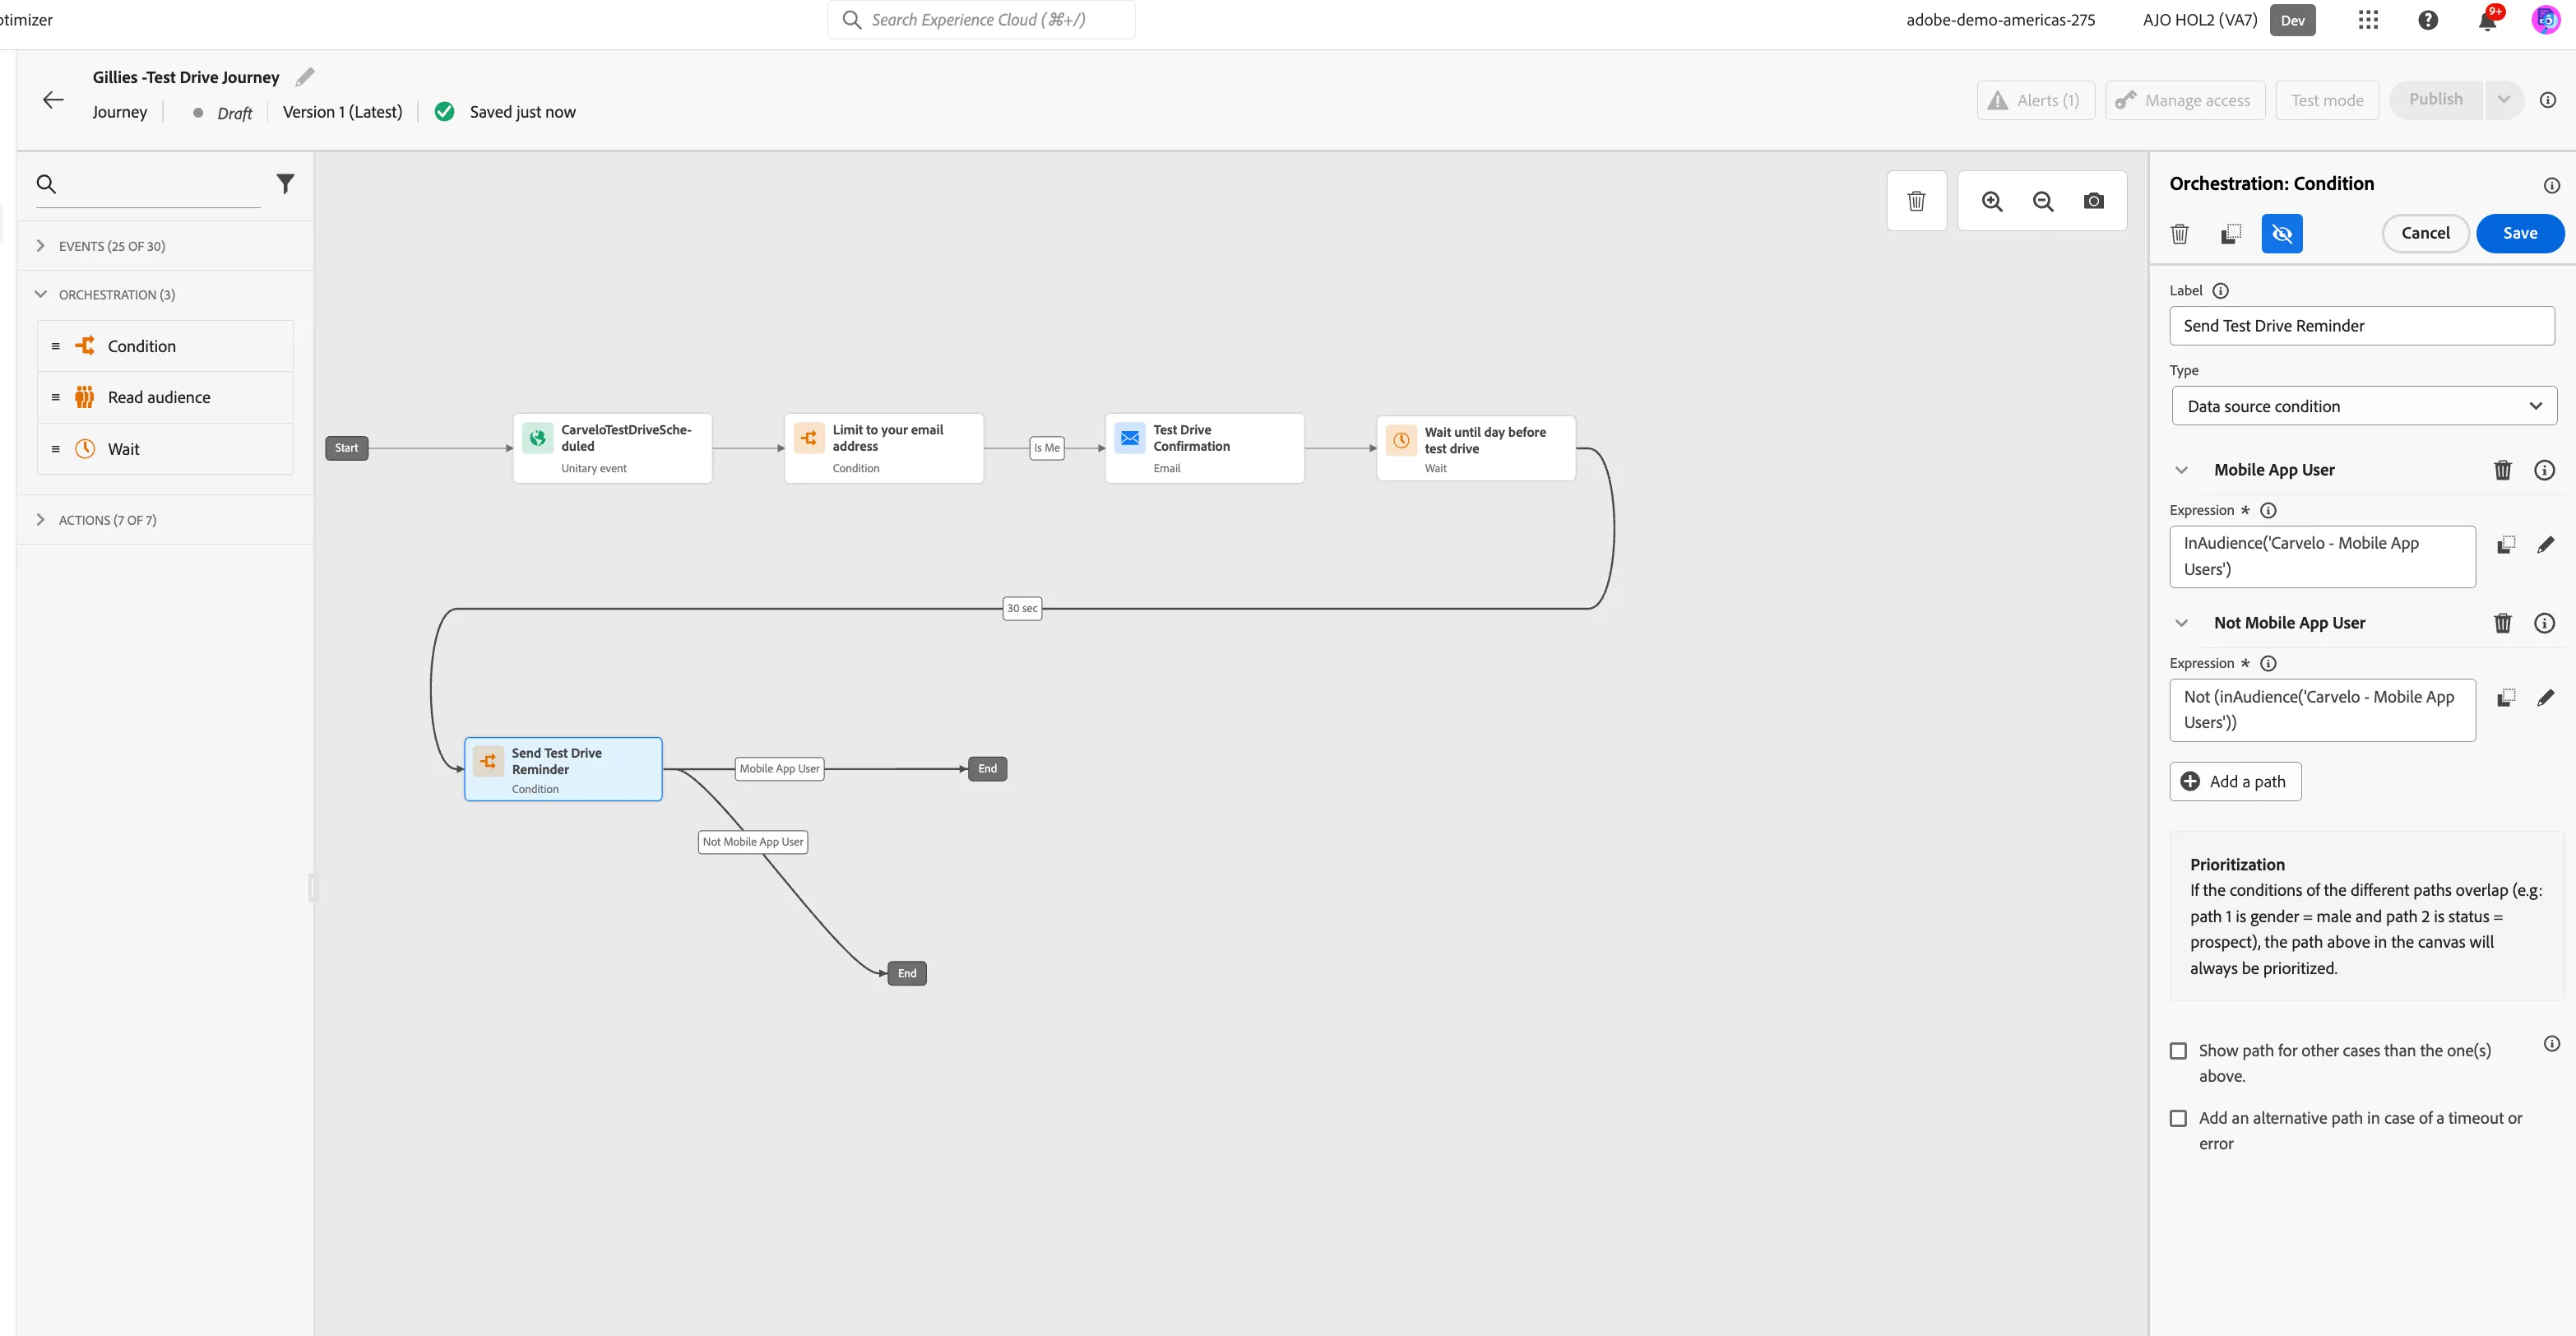Select the Wait until day before test drive node
Image resolution: width=2576 pixels, height=1336 pixels.
(1476, 449)
